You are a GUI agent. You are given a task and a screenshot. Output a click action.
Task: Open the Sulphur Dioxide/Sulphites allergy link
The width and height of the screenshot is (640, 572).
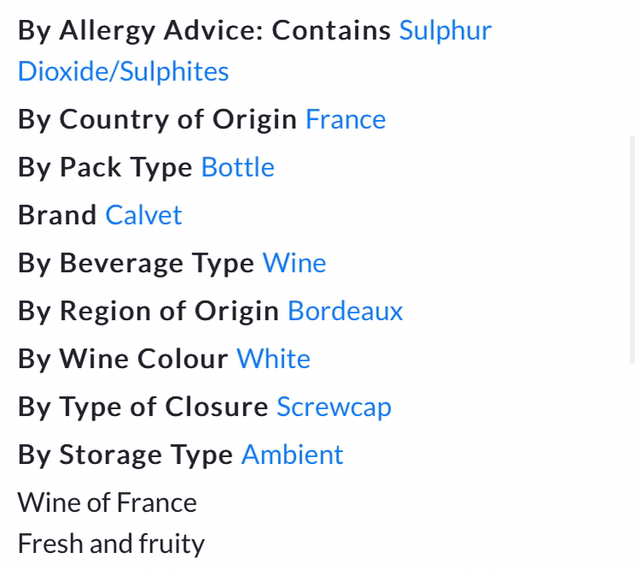point(445,30)
